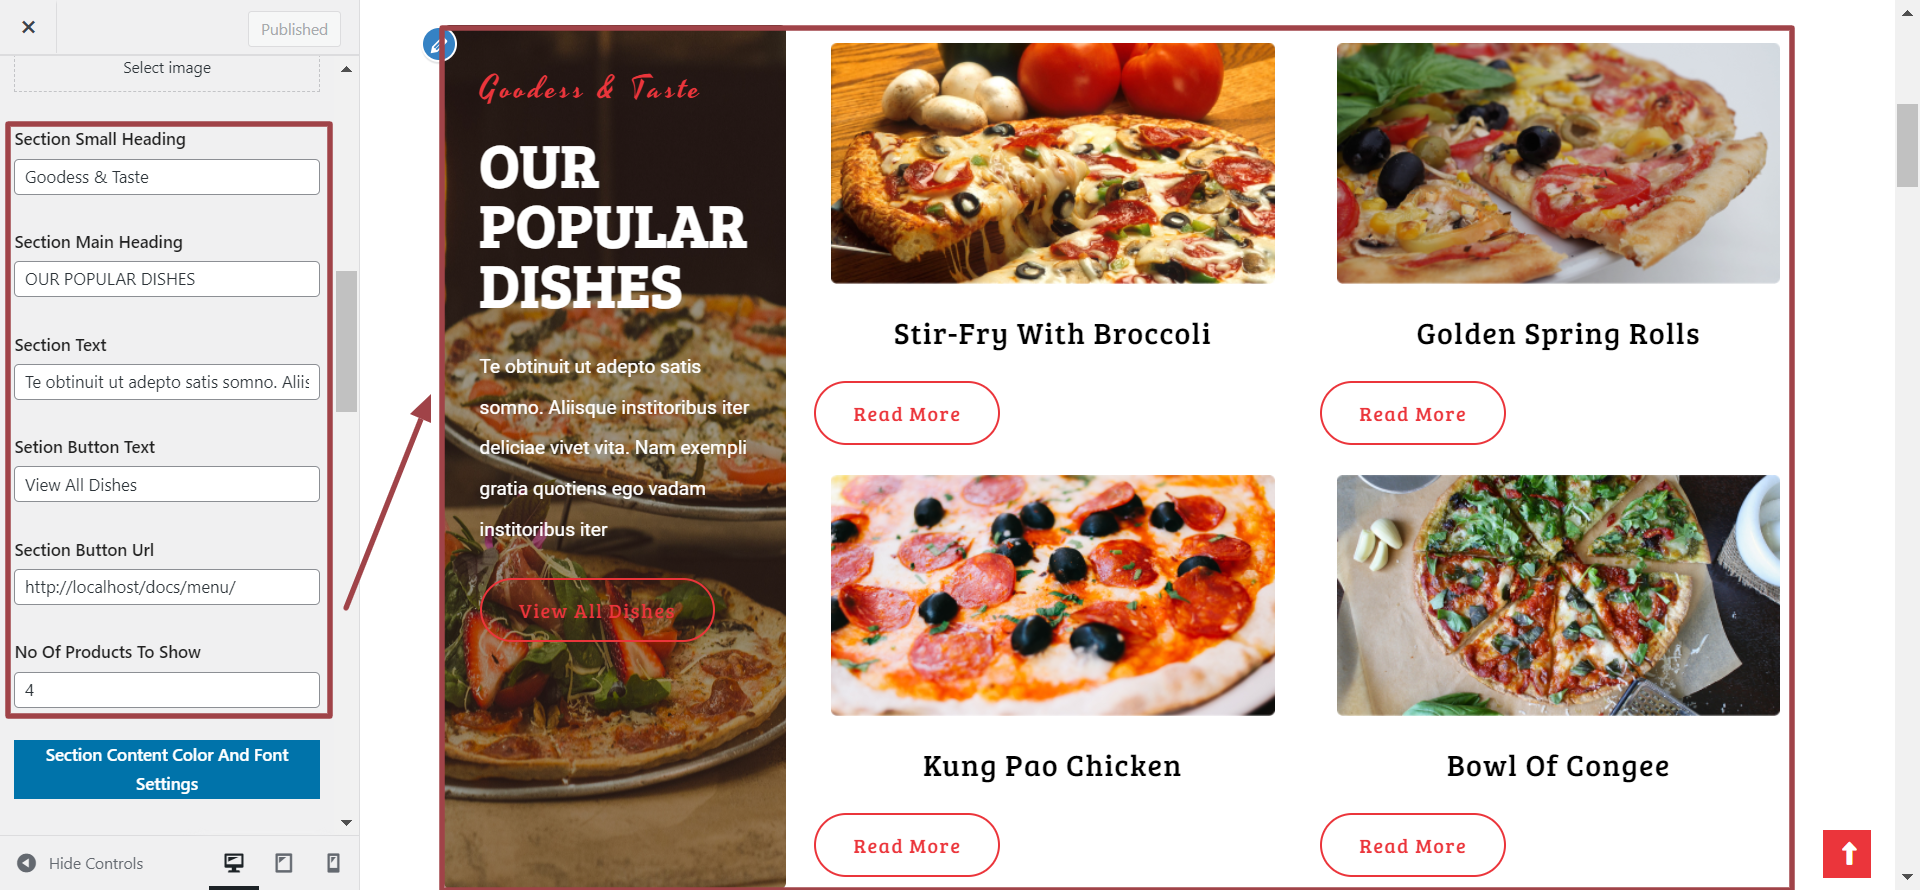Switch to desktop preview device icon
1920x890 pixels.
pos(234,863)
